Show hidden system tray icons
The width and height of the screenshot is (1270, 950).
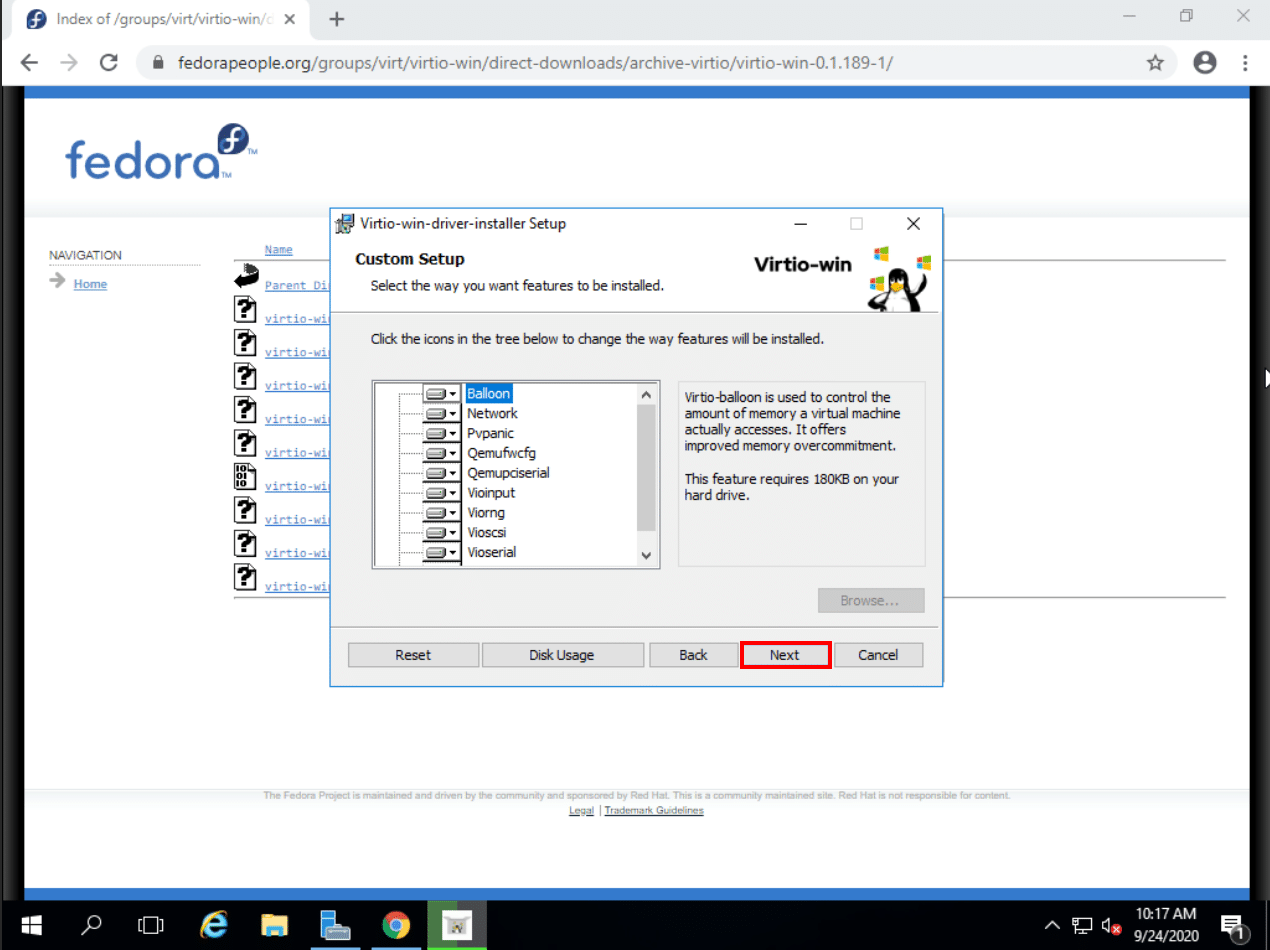click(1052, 925)
